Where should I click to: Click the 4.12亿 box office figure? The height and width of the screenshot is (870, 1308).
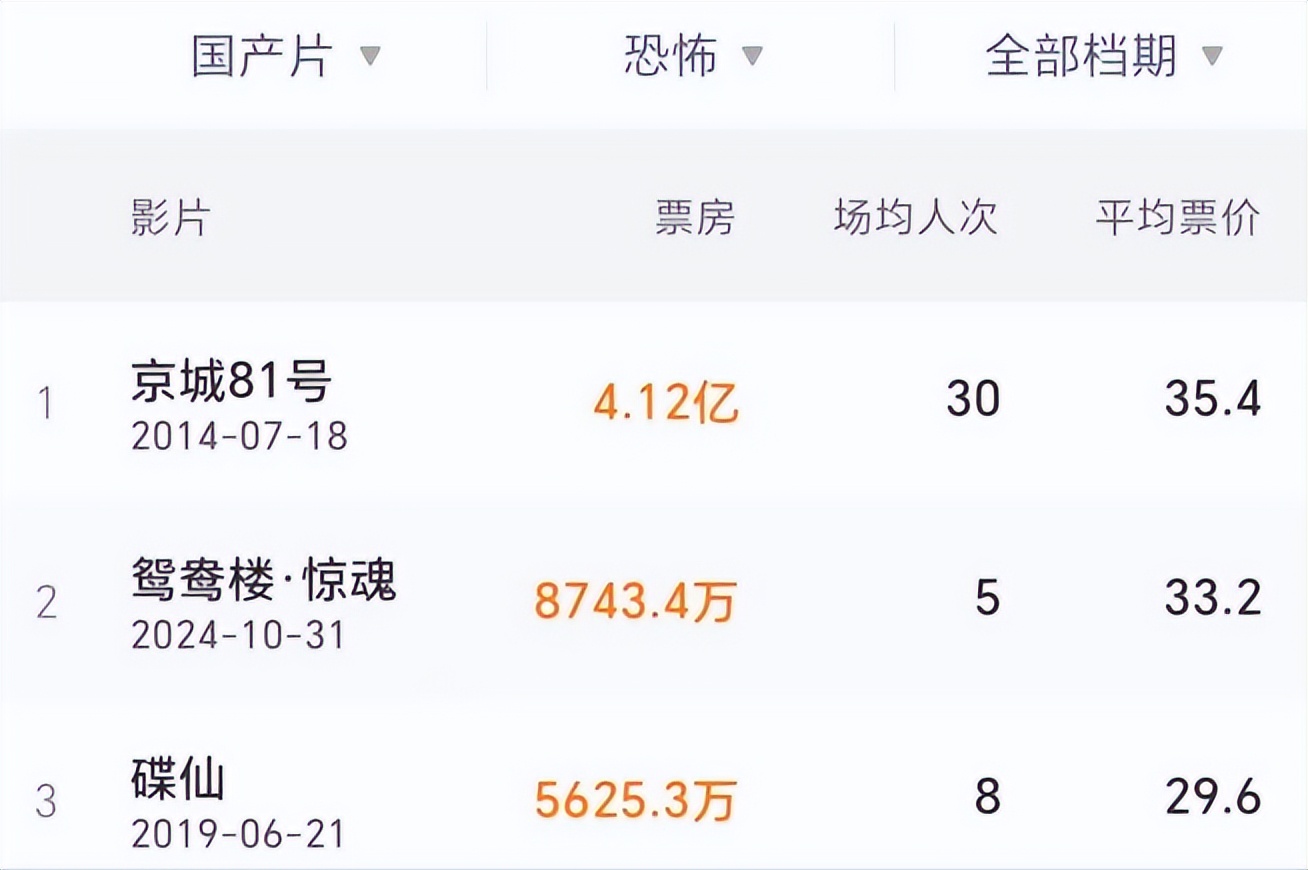coord(666,403)
